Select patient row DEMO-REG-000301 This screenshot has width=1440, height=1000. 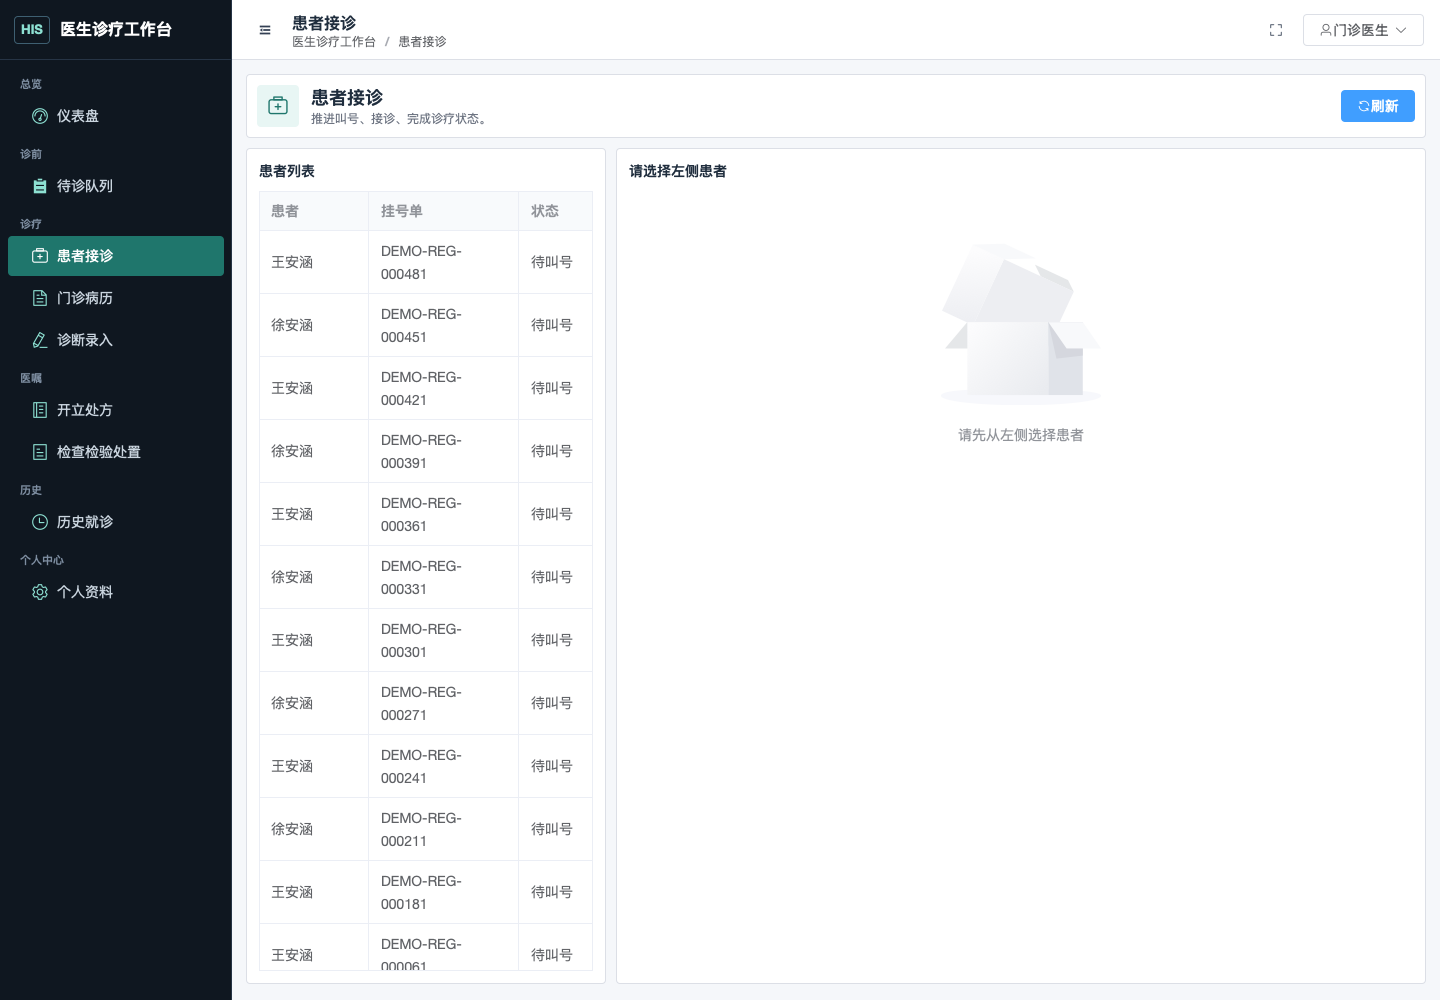click(x=426, y=640)
